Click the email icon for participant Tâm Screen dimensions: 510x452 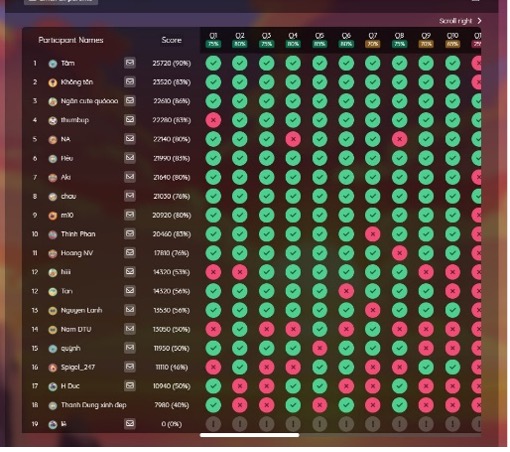[x=130, y=63]
